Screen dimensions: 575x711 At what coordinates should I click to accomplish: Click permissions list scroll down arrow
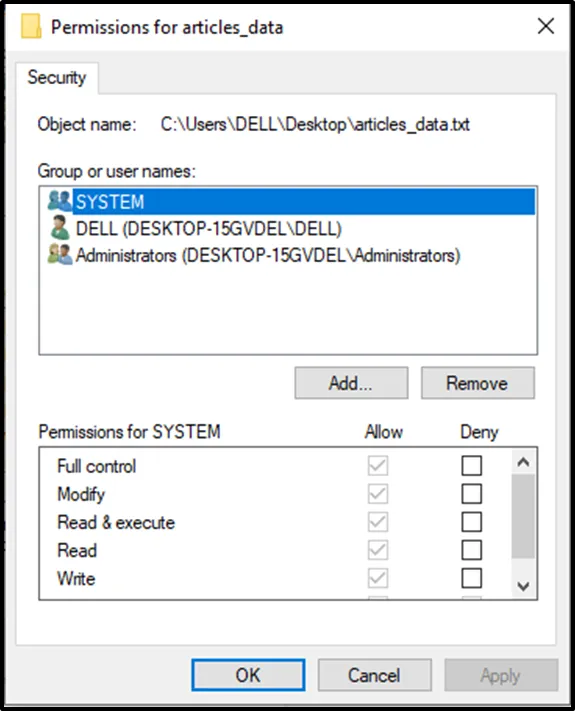coord(523,586)
